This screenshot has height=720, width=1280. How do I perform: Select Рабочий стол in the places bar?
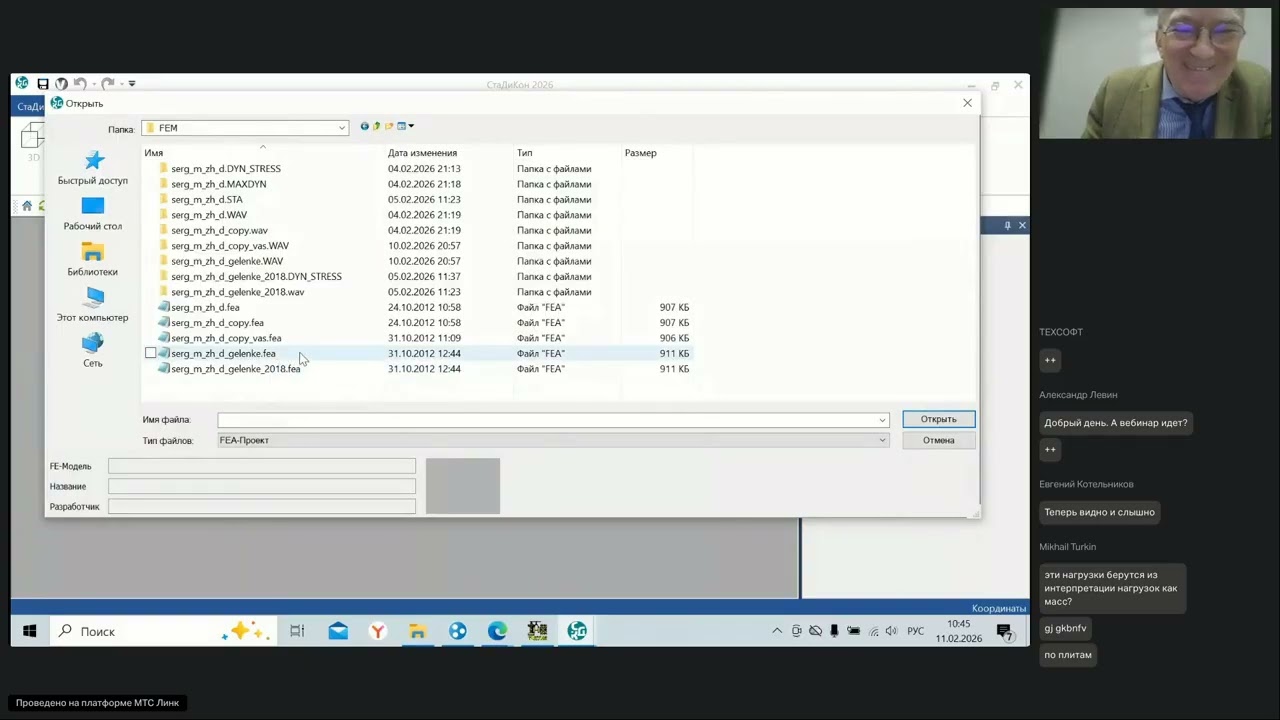click(93, 214)
